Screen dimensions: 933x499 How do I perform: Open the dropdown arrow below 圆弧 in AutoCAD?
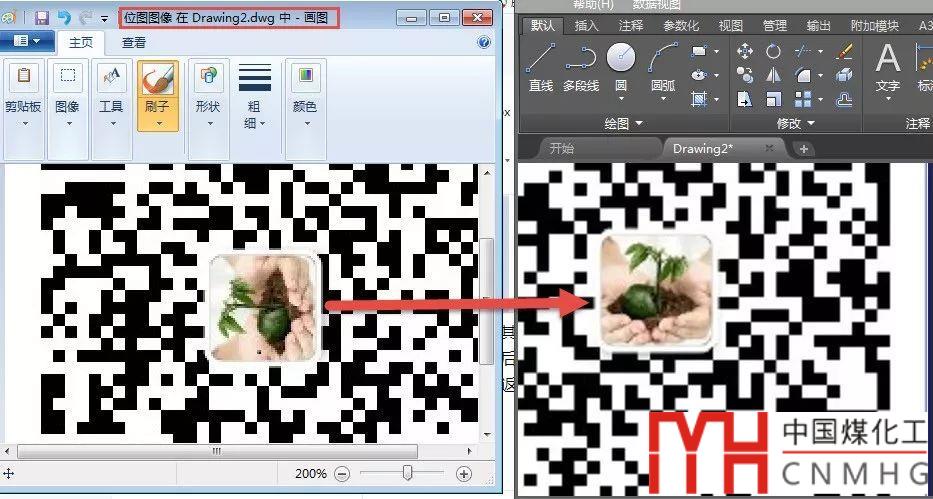point(663,98)
